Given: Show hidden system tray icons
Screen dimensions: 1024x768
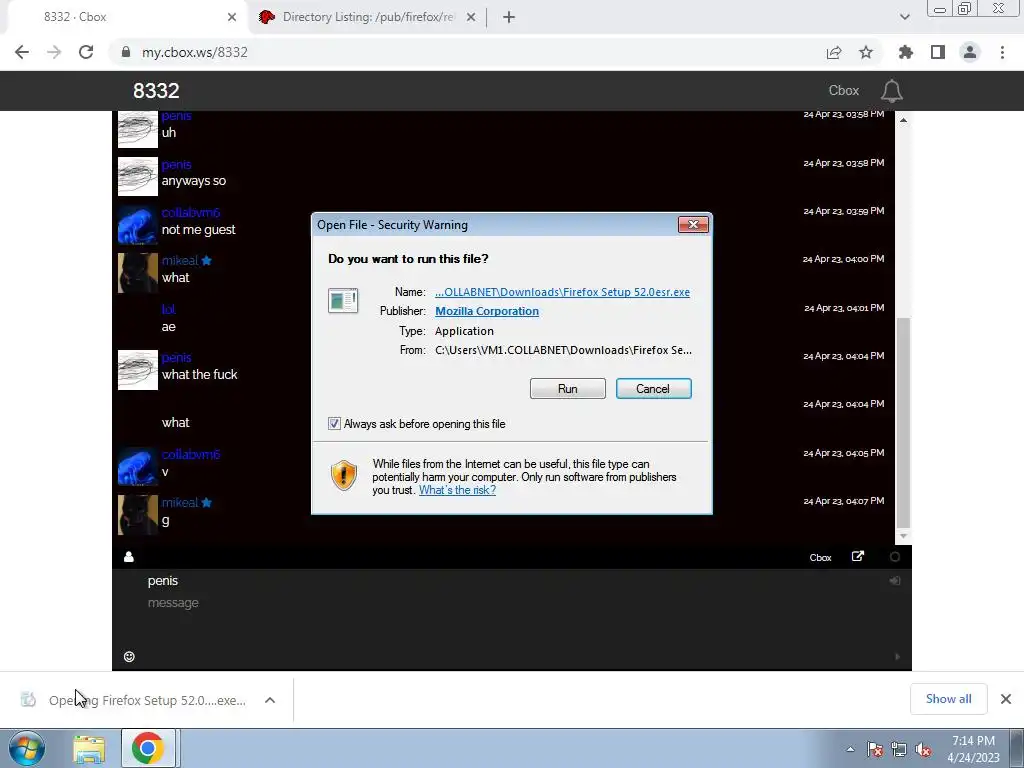Looking at the screenshot, I should [x=850, y=749].
